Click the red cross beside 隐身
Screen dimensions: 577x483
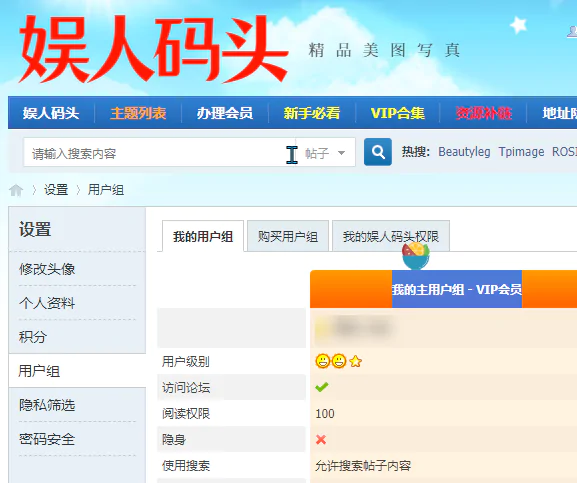click(x=321, y=439)
